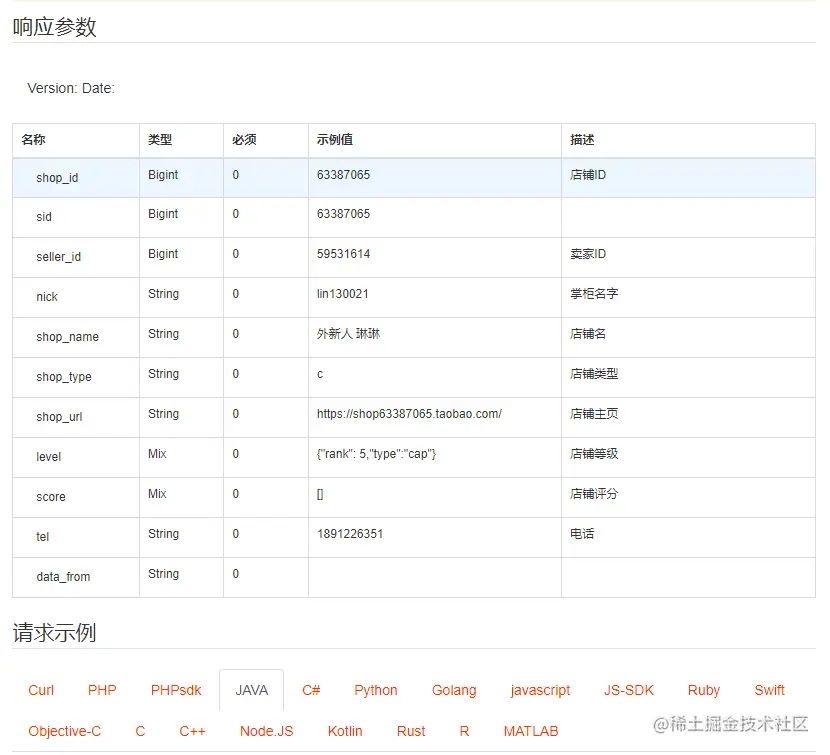Click the score parameter name
The height and width of the screenshot is (755, 830).
pos(51,497)
